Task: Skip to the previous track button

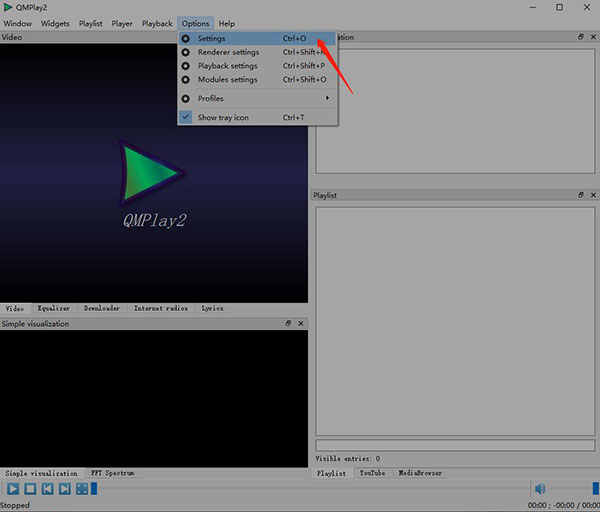Action: tap(47, 489)
